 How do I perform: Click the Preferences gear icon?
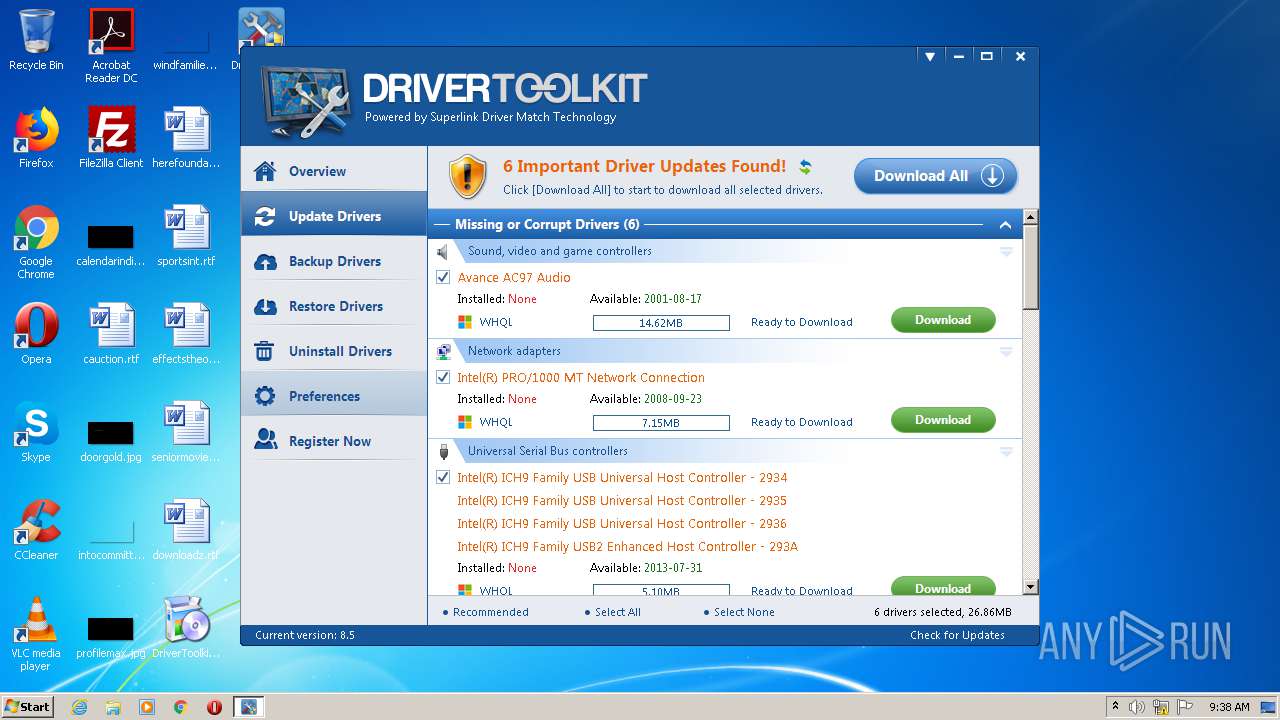[265, 396]
